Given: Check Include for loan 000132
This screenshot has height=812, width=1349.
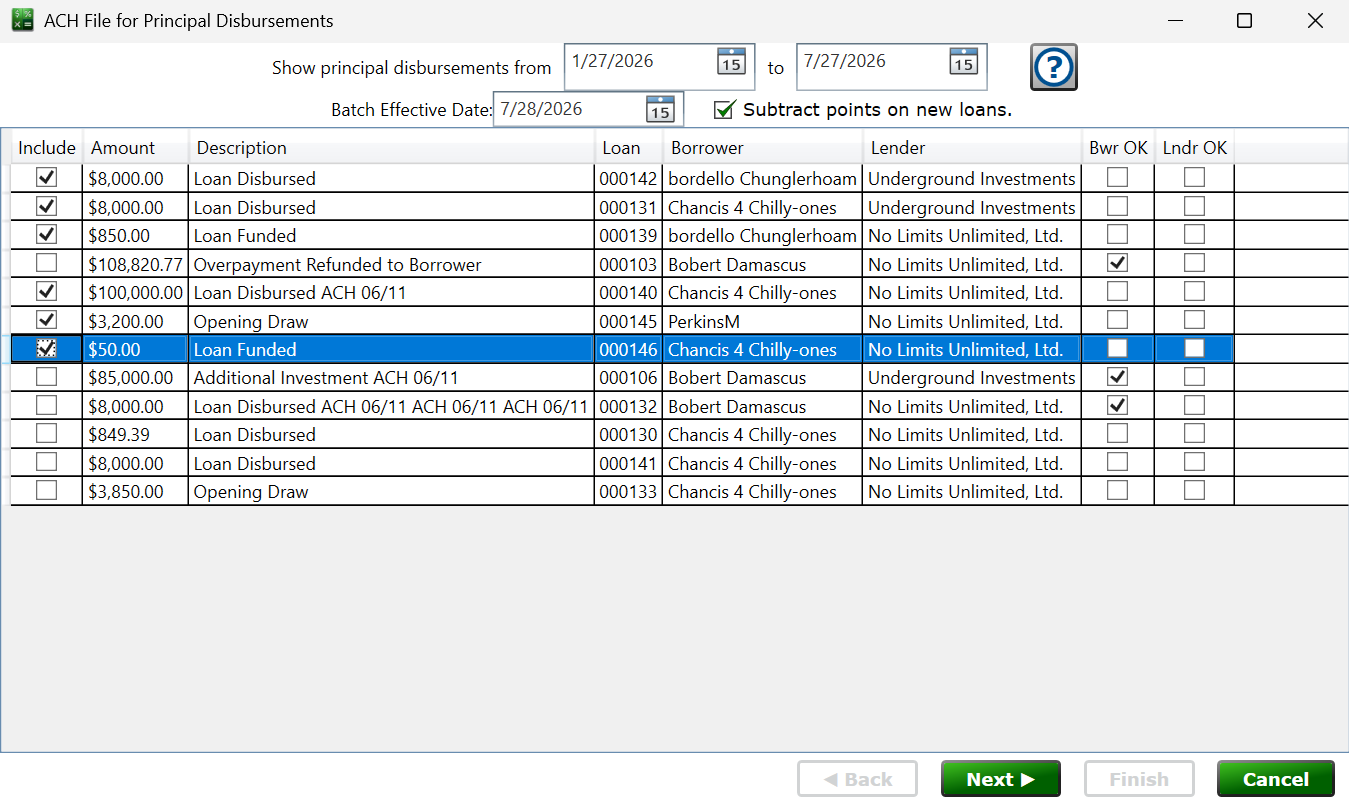Looking at the screenshot, I should [46, 406].
